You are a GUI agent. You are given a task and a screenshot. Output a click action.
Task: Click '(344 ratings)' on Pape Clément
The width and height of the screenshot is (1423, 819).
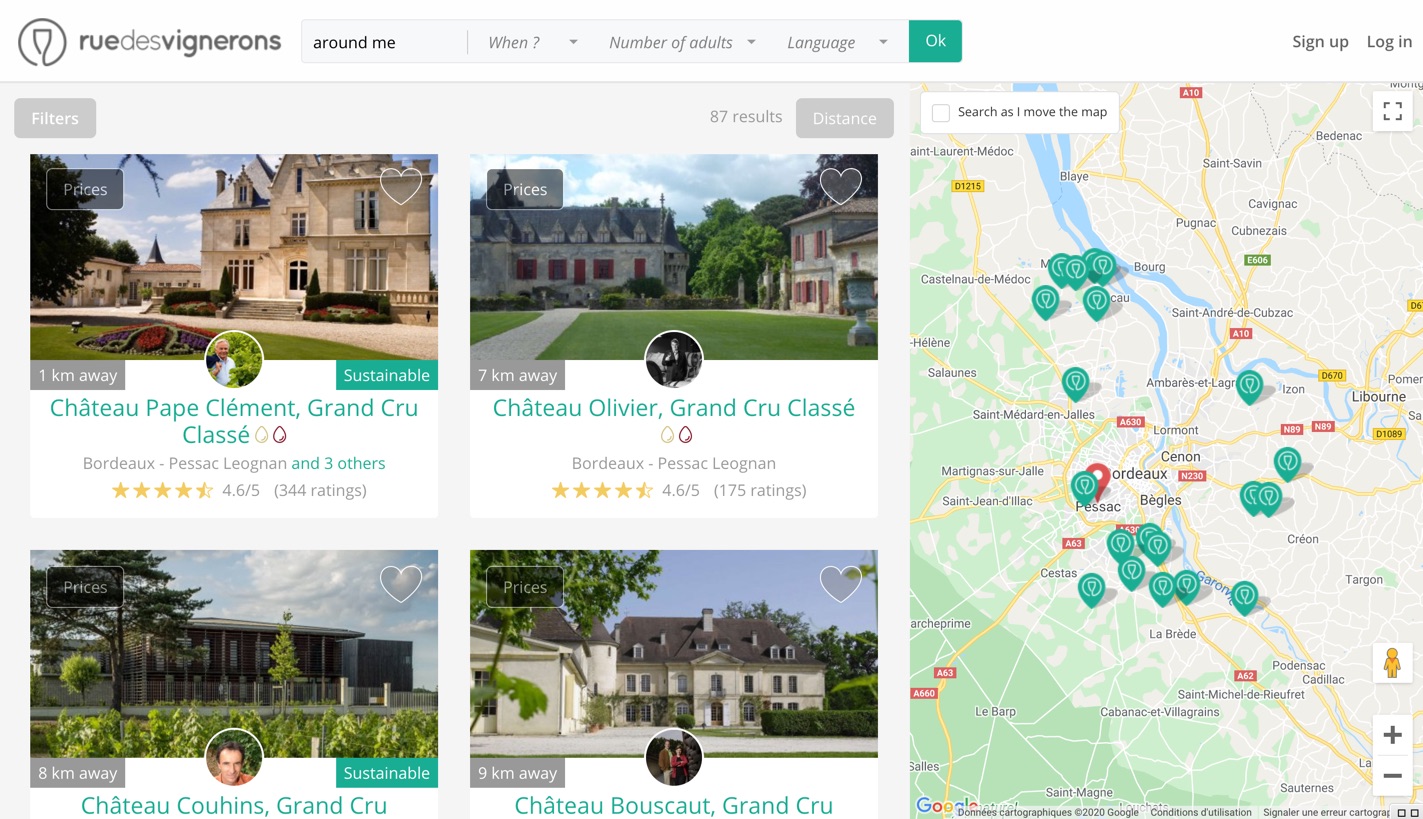pyautogui.click(x=320, y=490)
